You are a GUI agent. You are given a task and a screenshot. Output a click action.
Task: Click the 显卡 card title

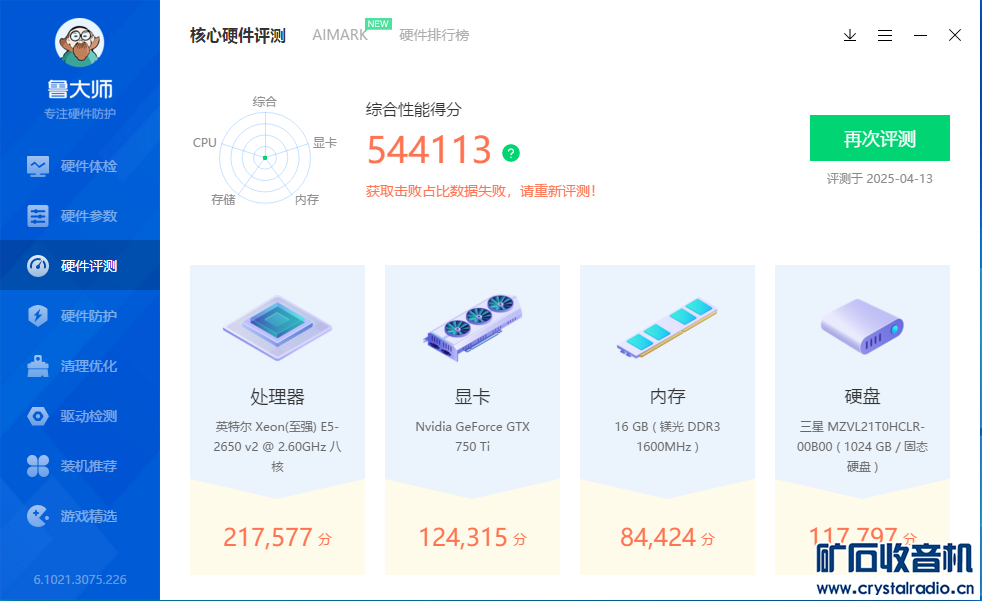click(x=472, y=396)
